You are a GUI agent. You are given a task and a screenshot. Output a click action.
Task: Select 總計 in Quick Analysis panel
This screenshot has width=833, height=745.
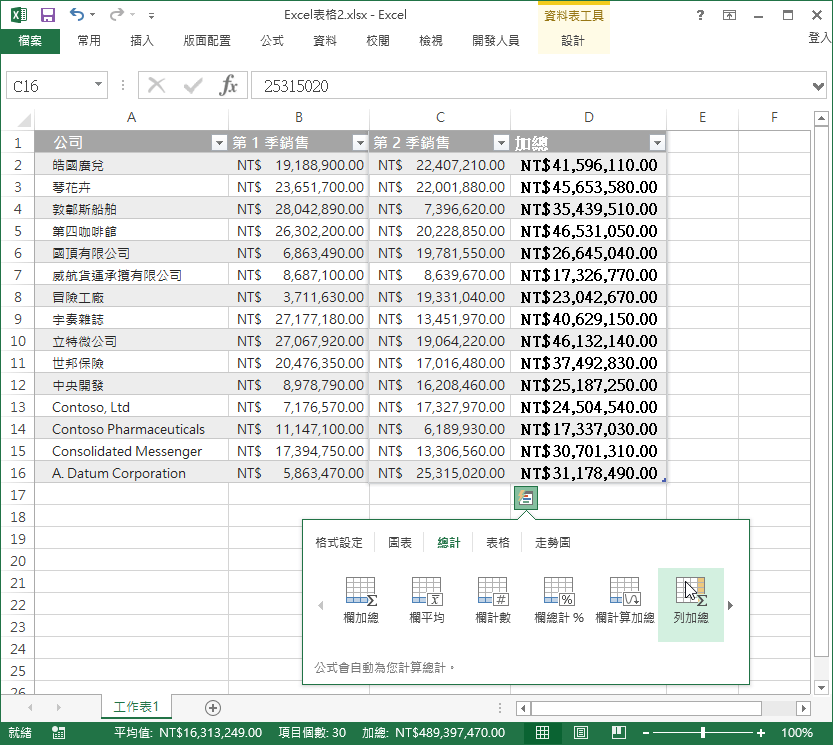coord(448,543)
